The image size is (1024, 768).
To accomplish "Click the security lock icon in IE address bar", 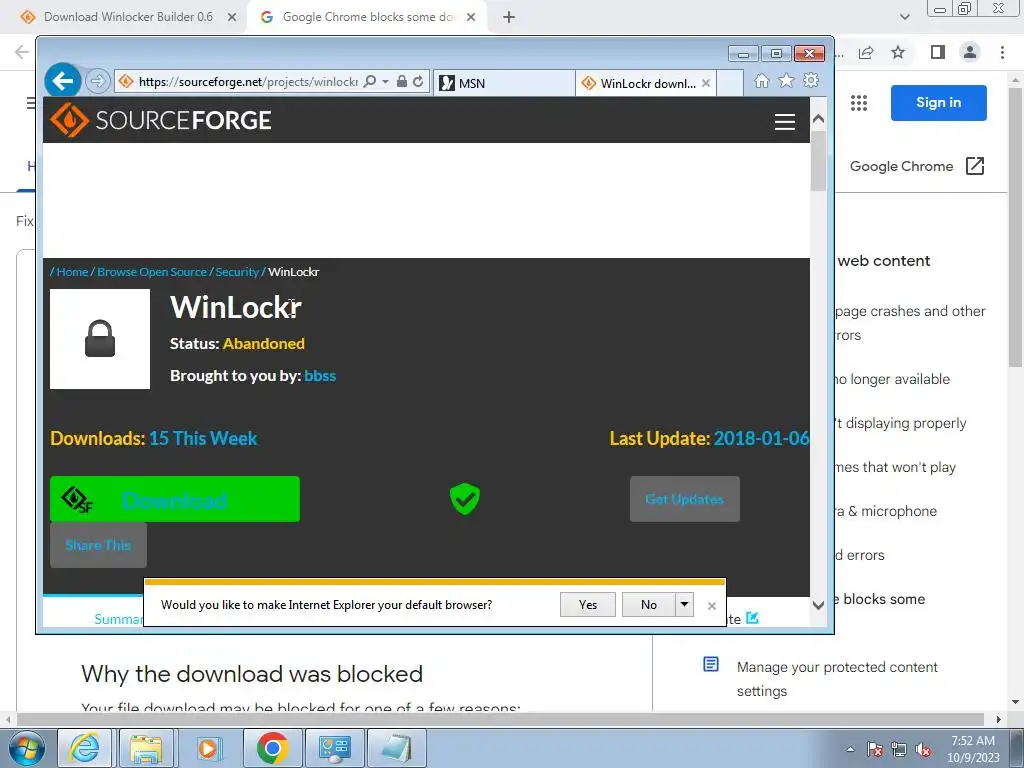I will tap(402, 82).
